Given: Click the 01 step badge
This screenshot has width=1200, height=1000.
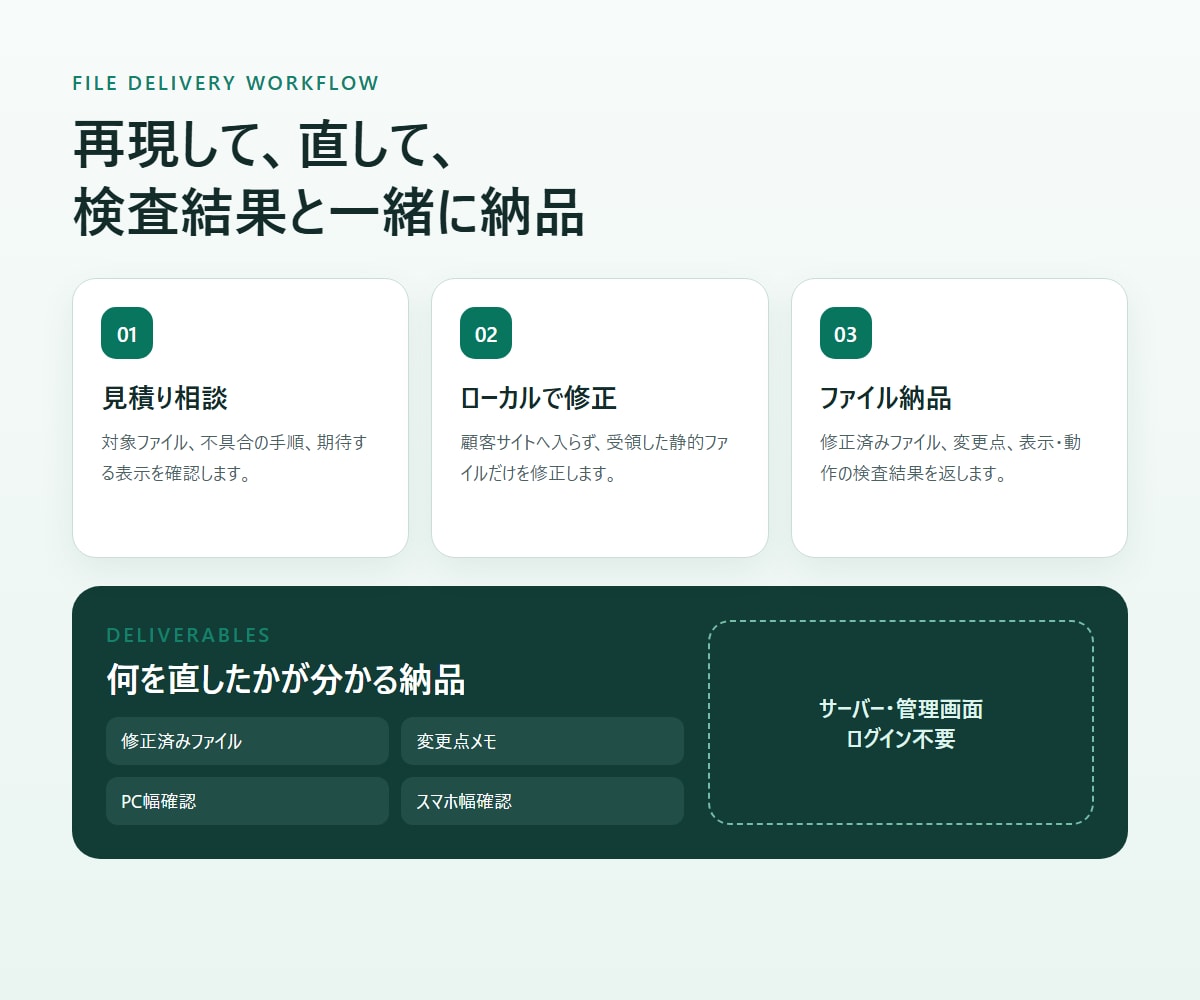Looking at the screenshot, I should pos(127,333).
